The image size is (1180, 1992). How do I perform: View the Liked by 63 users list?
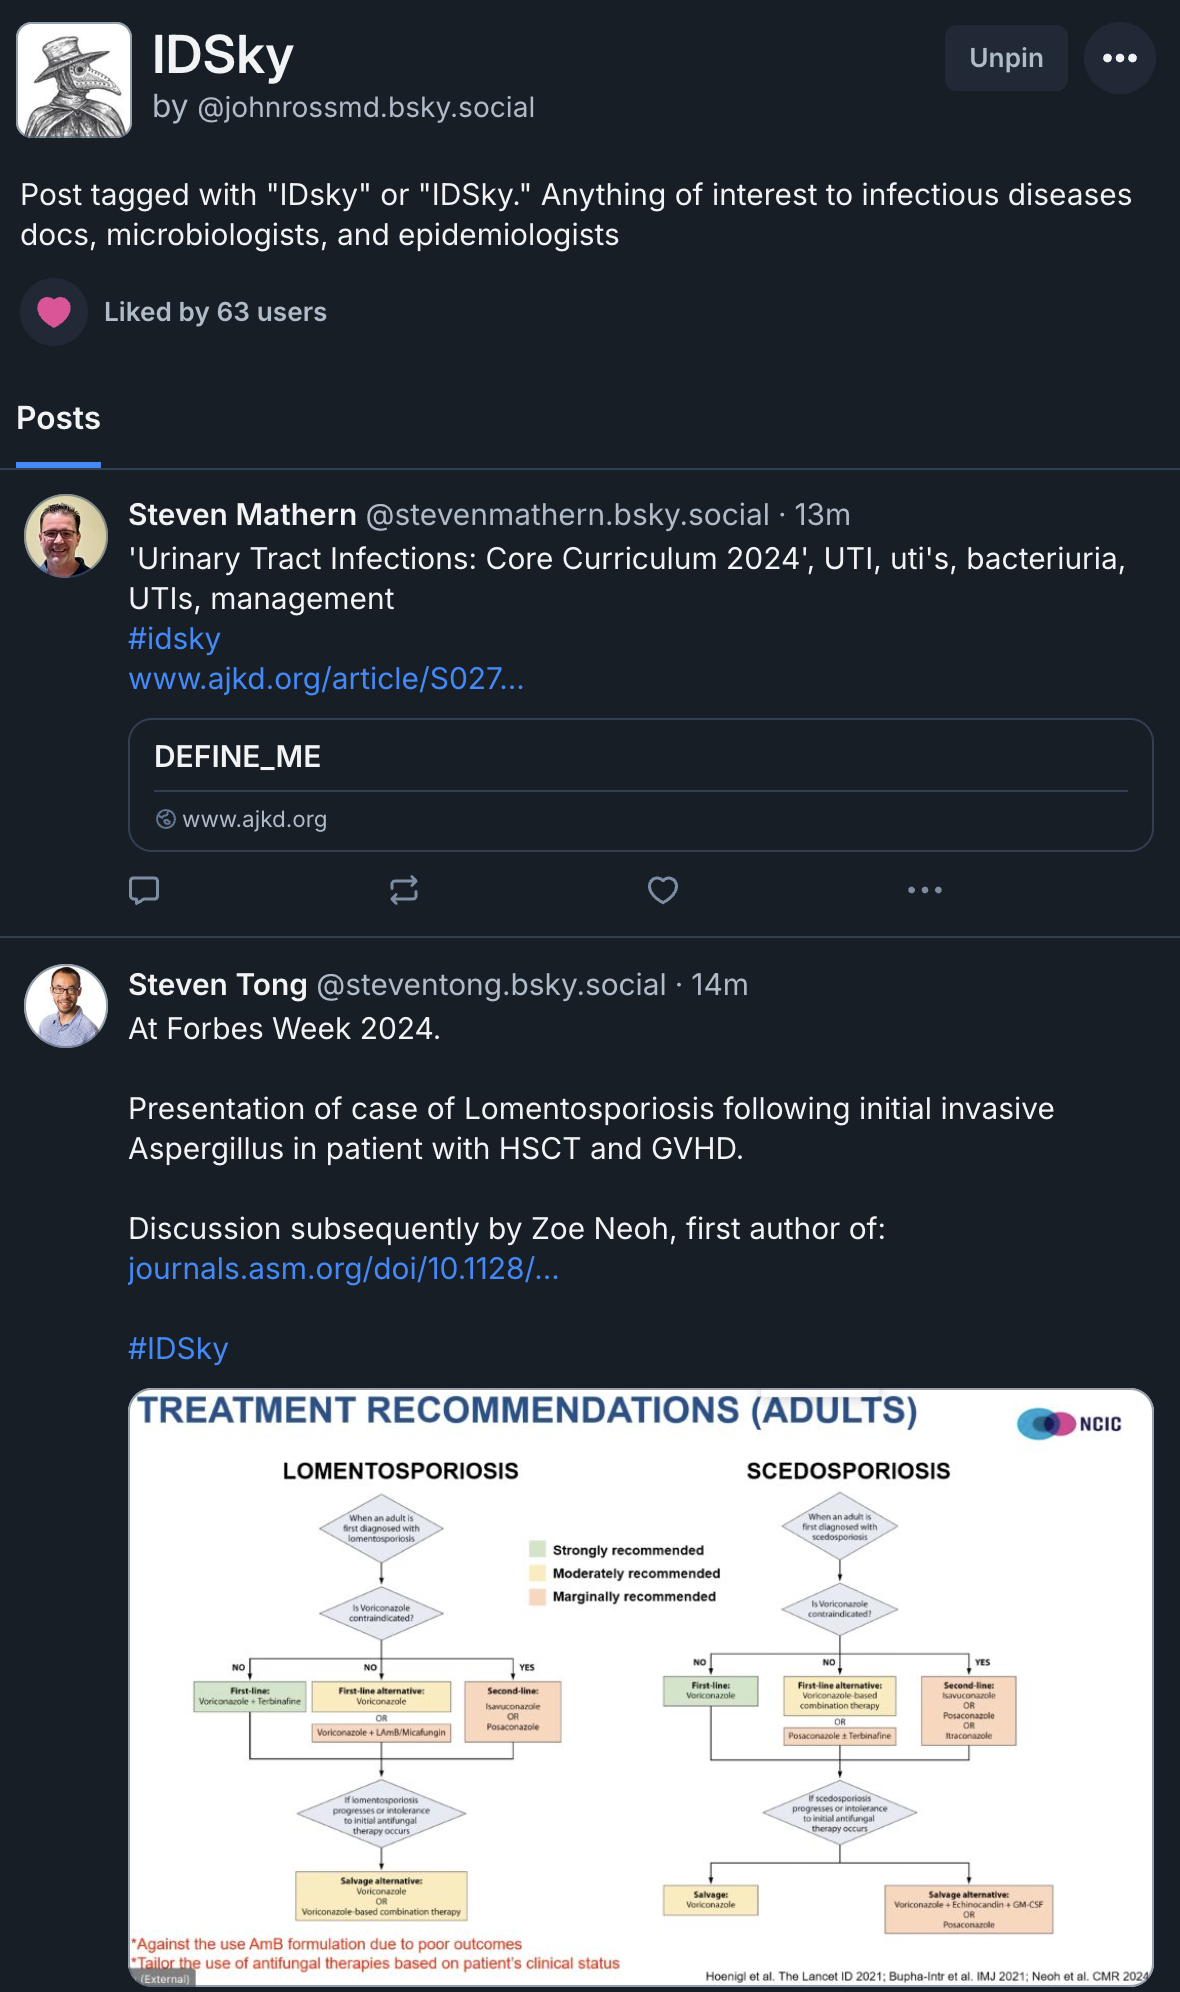point(215,312)
